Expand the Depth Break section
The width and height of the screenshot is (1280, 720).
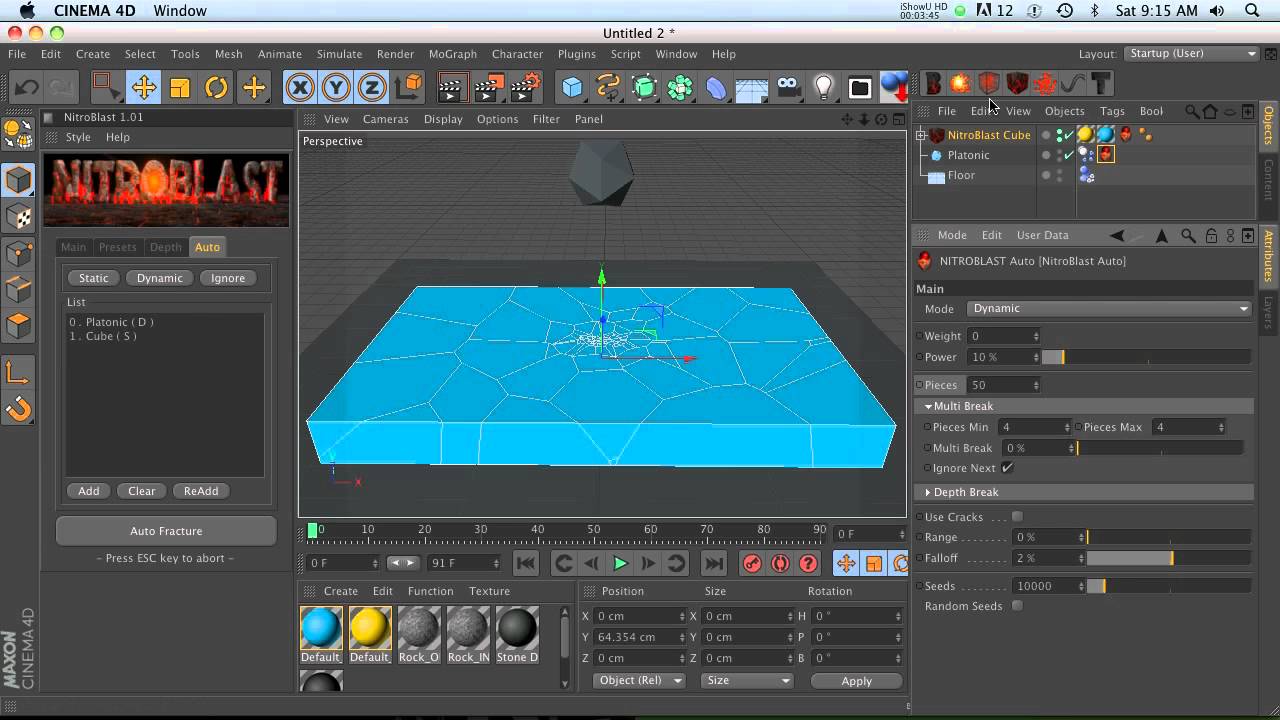tap(929, 492)
